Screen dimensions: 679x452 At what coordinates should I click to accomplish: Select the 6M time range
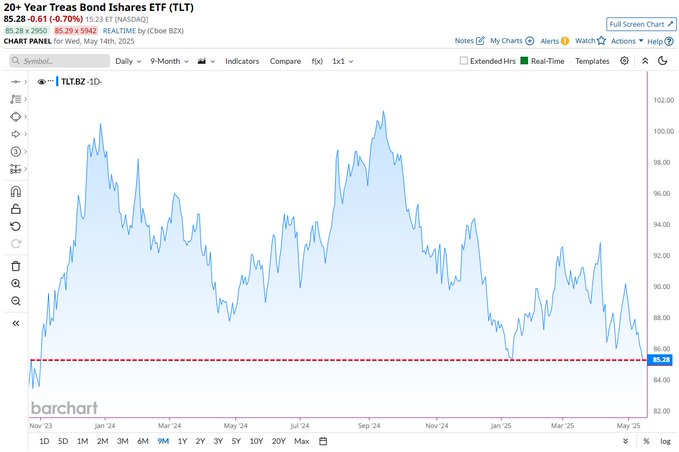[142, 441]
